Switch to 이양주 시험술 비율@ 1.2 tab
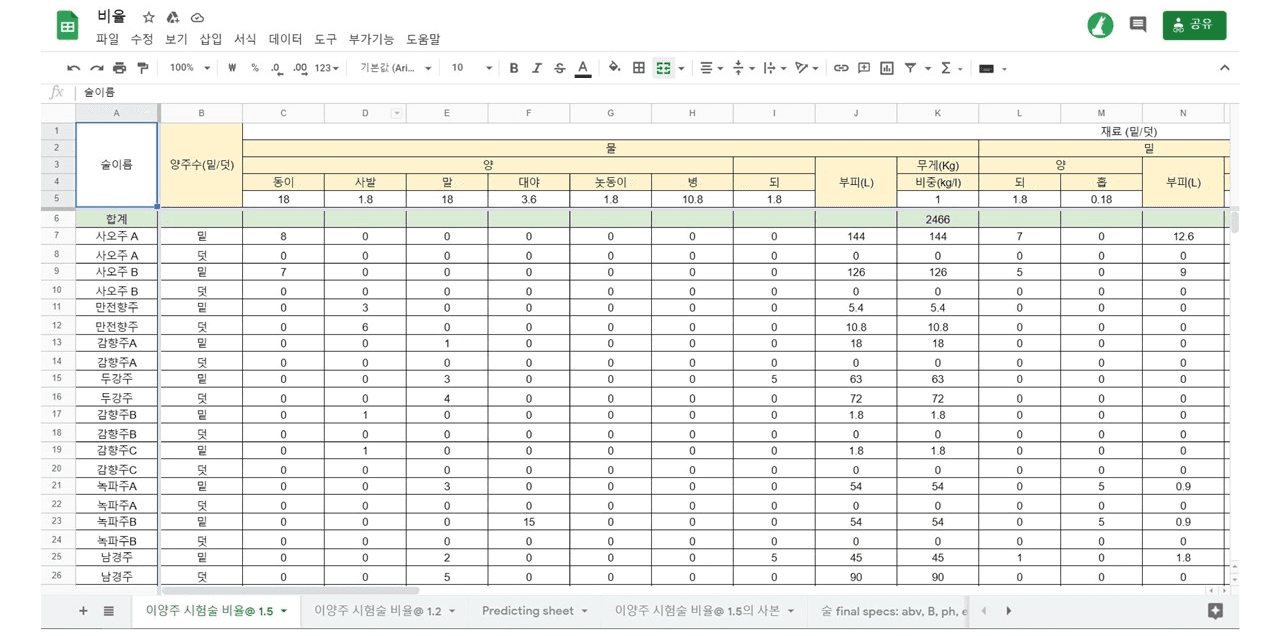 pos(385,611)
